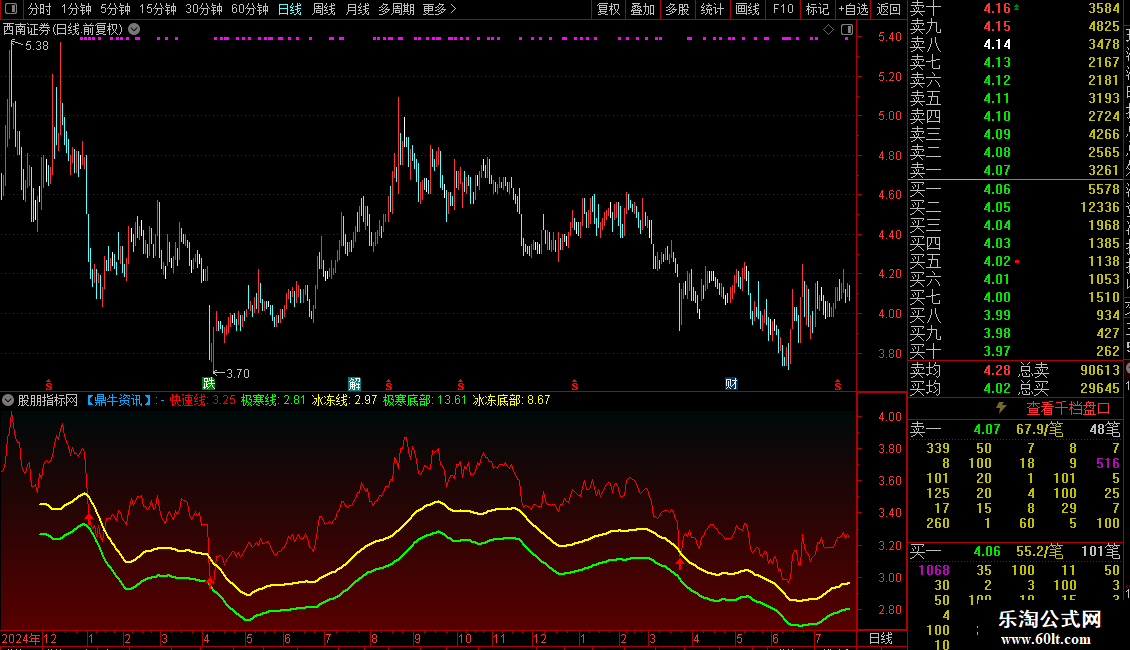Click 返回 back button
This screenshot has width=1130, height=650.
click(889, 9)
